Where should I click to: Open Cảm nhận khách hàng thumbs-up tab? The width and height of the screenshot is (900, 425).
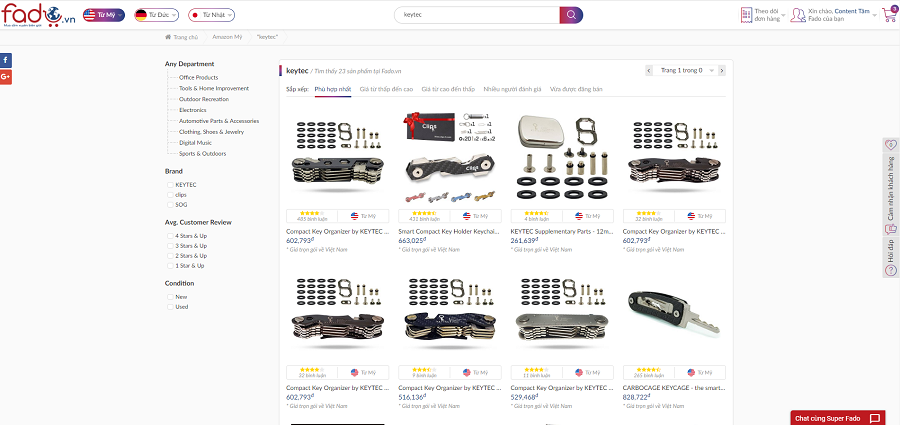click(x=891, y=229)
